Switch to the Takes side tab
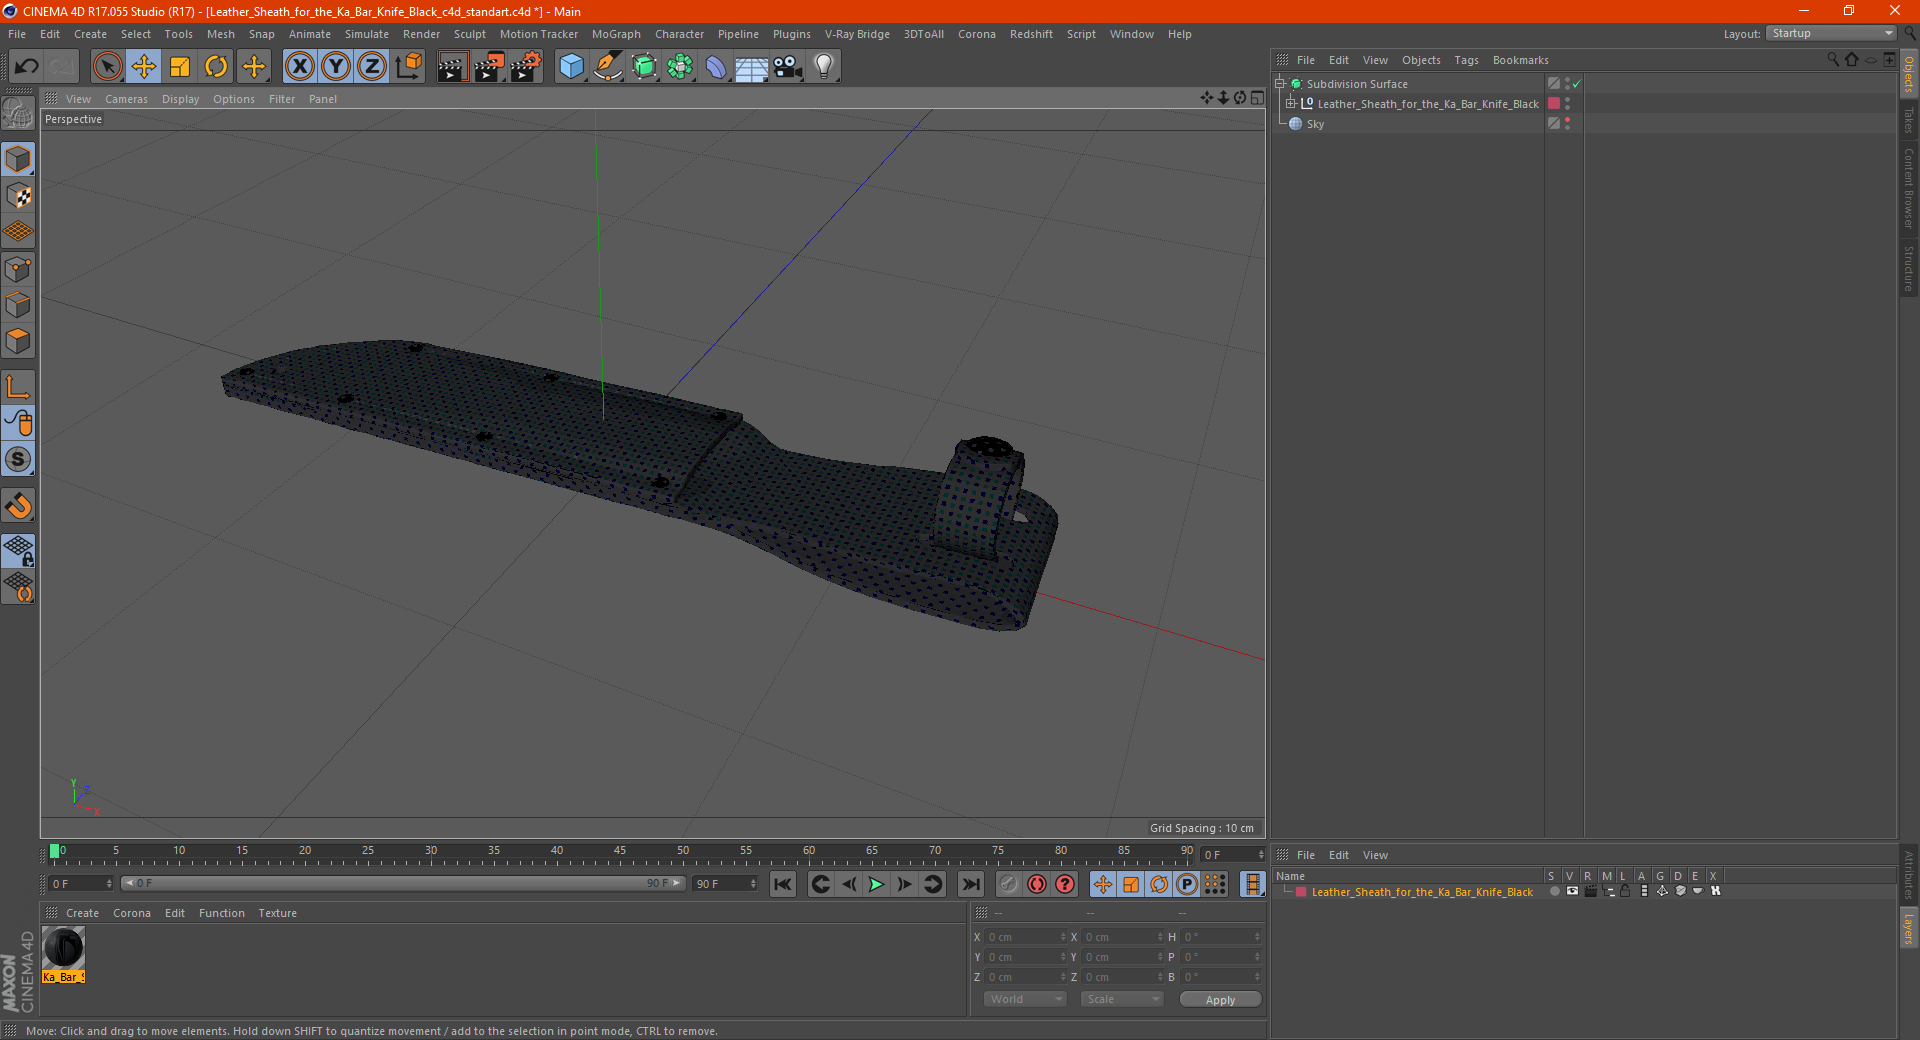 pos(1909,120)
